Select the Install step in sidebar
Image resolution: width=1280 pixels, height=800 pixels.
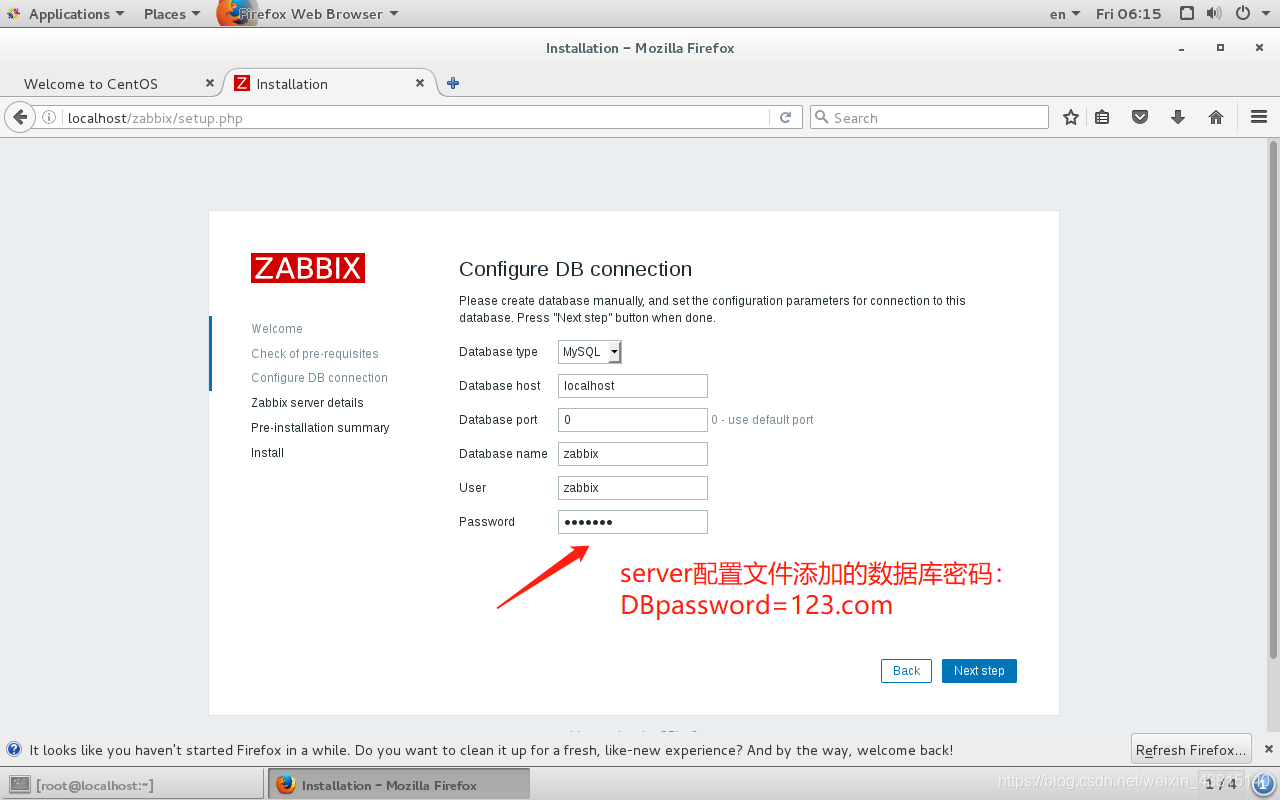(x=267, y=453)
